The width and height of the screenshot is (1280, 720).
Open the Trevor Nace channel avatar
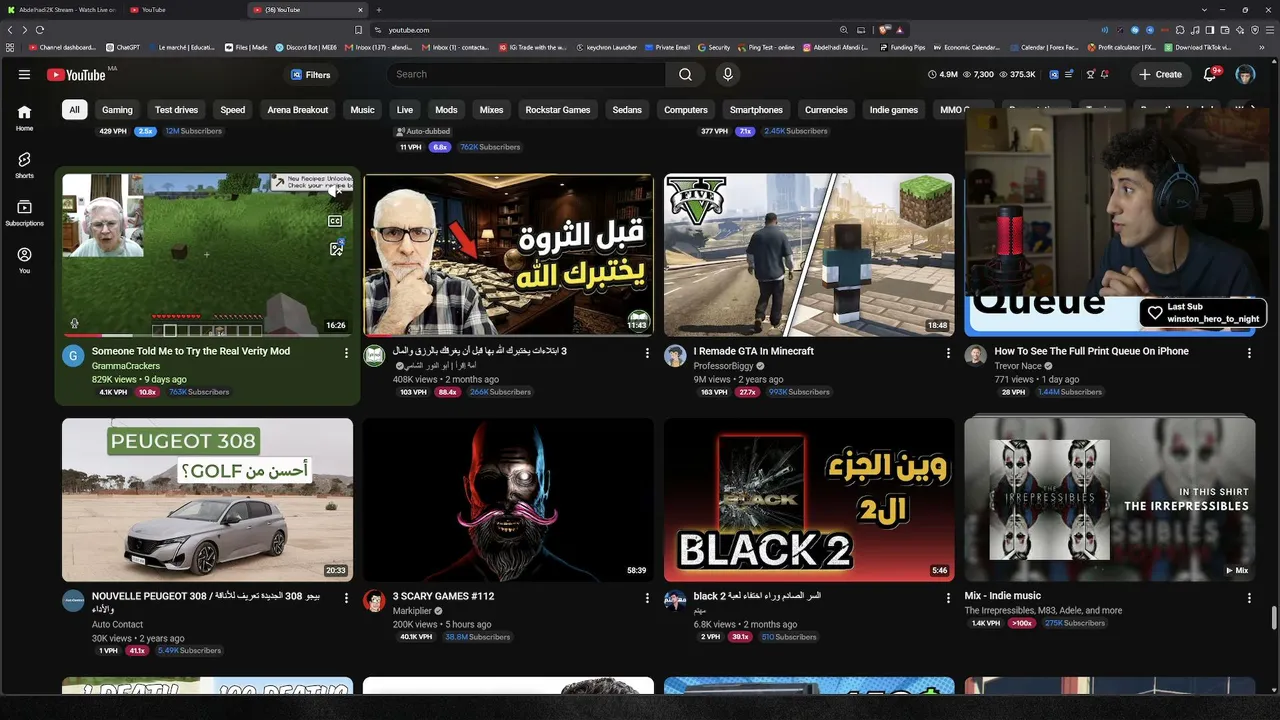[x=975, y=356]
